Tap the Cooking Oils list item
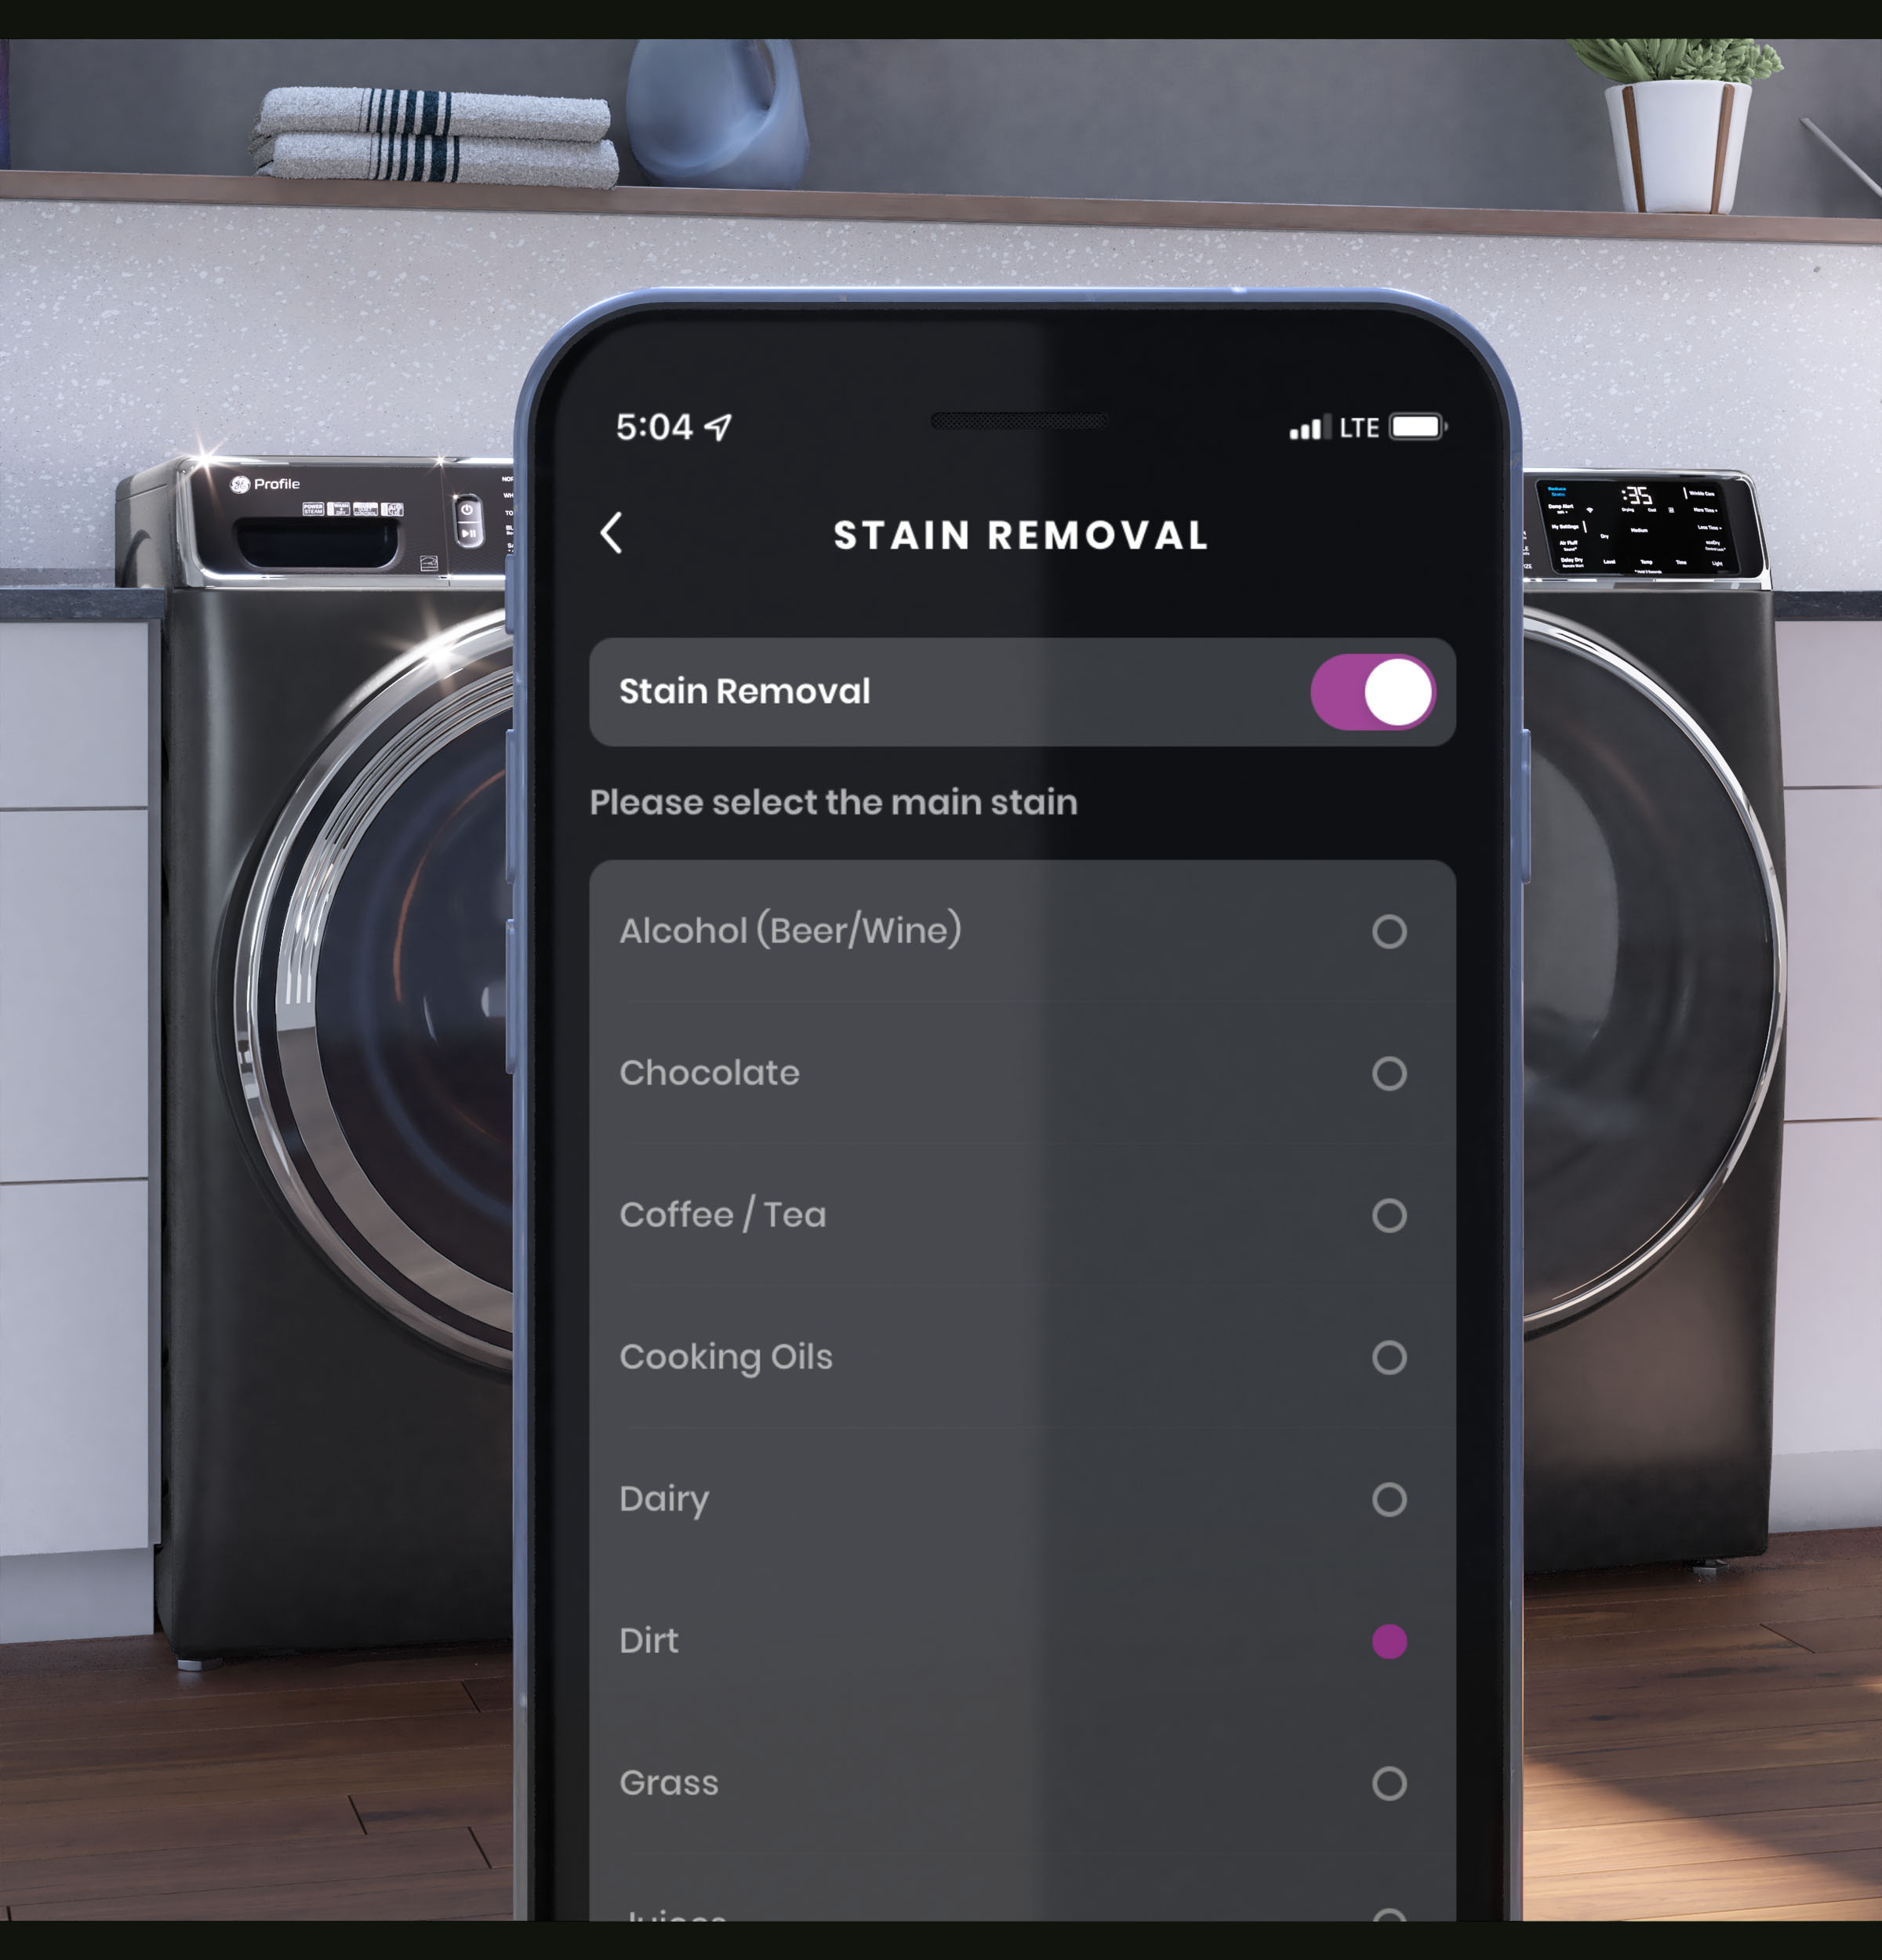The height and width of the screenshot is (1960, 1882). (1021, 1356)
